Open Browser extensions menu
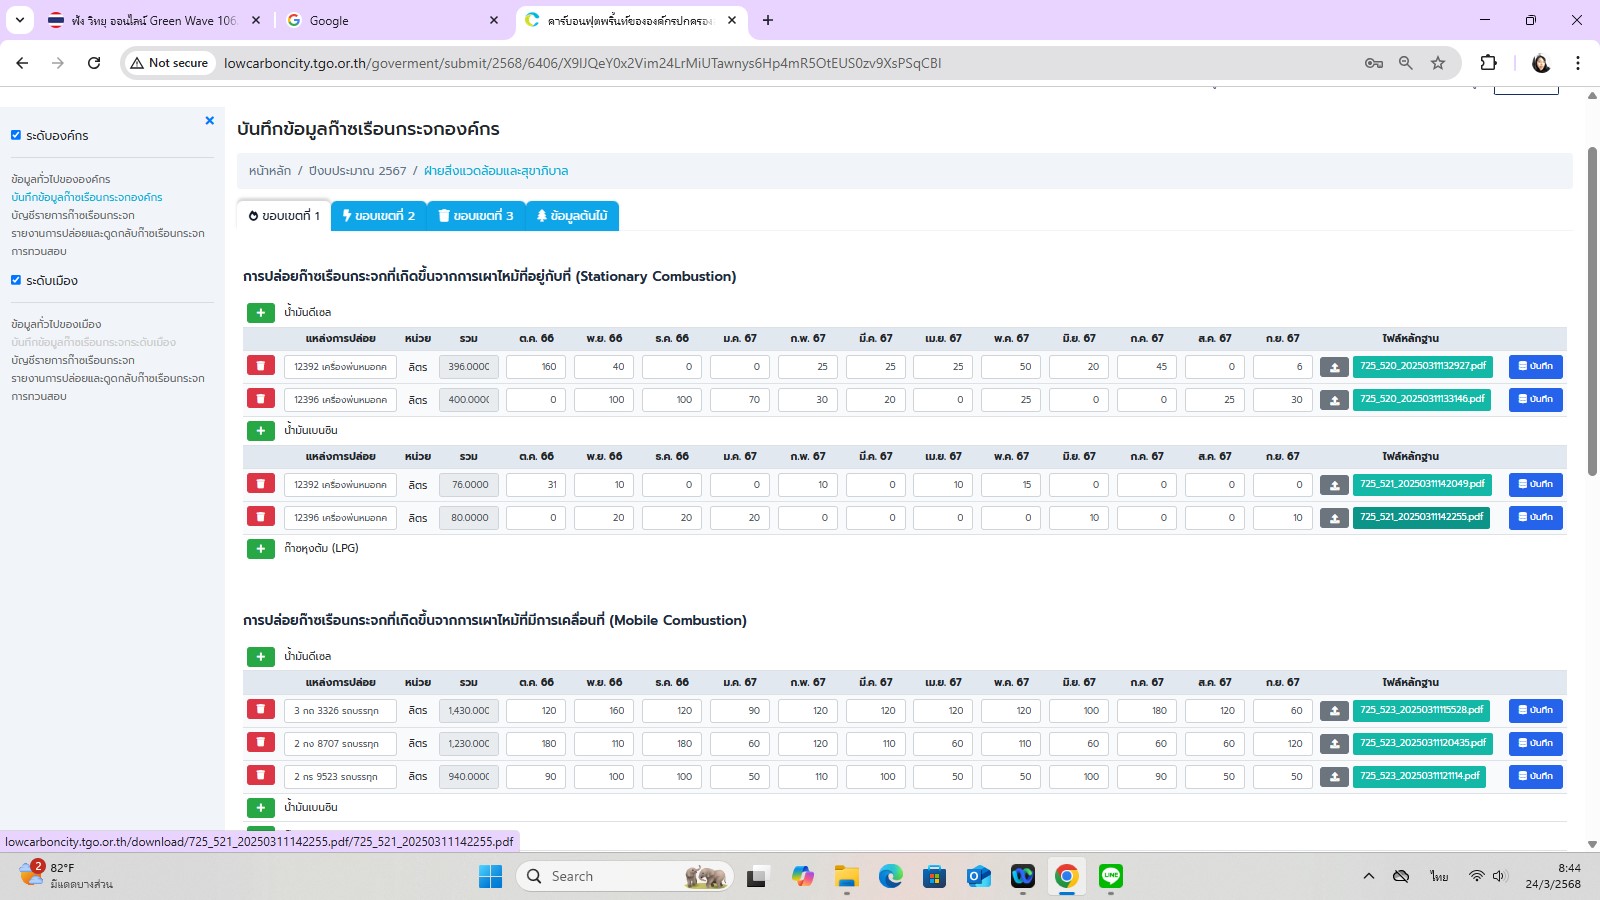 (x=1488, y=63)
